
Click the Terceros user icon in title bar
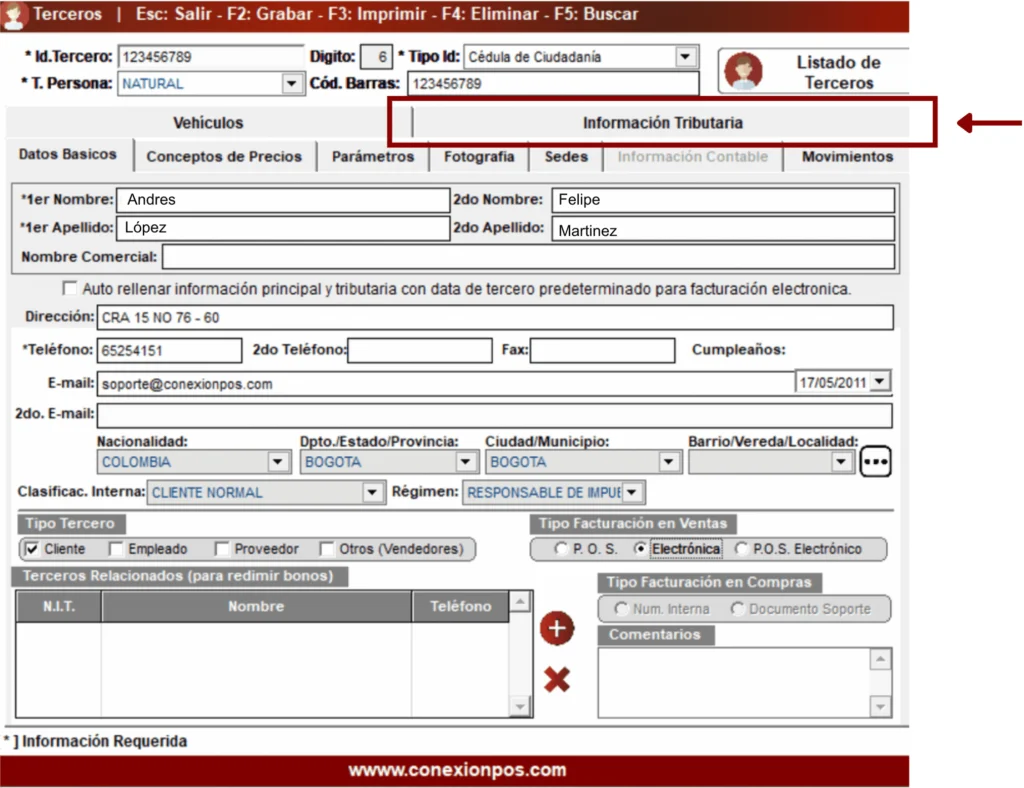[x=14, y=15]
